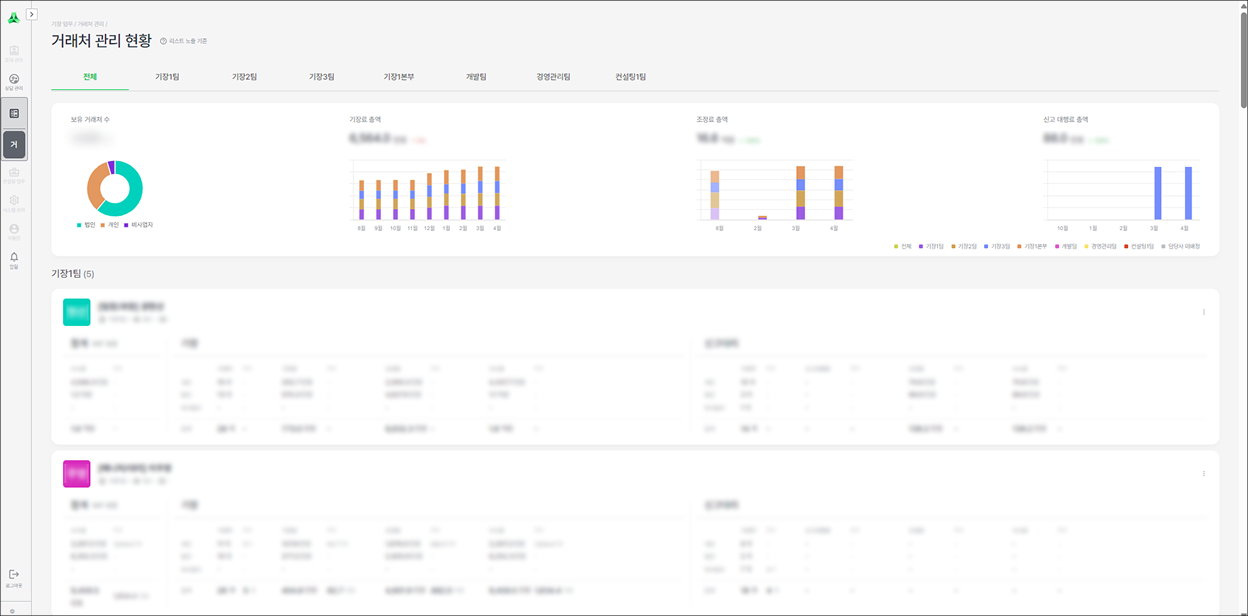The image size is (1248, 616).
Task: Switch to the 기장1팀 tab
Action: tap(167, 77)
